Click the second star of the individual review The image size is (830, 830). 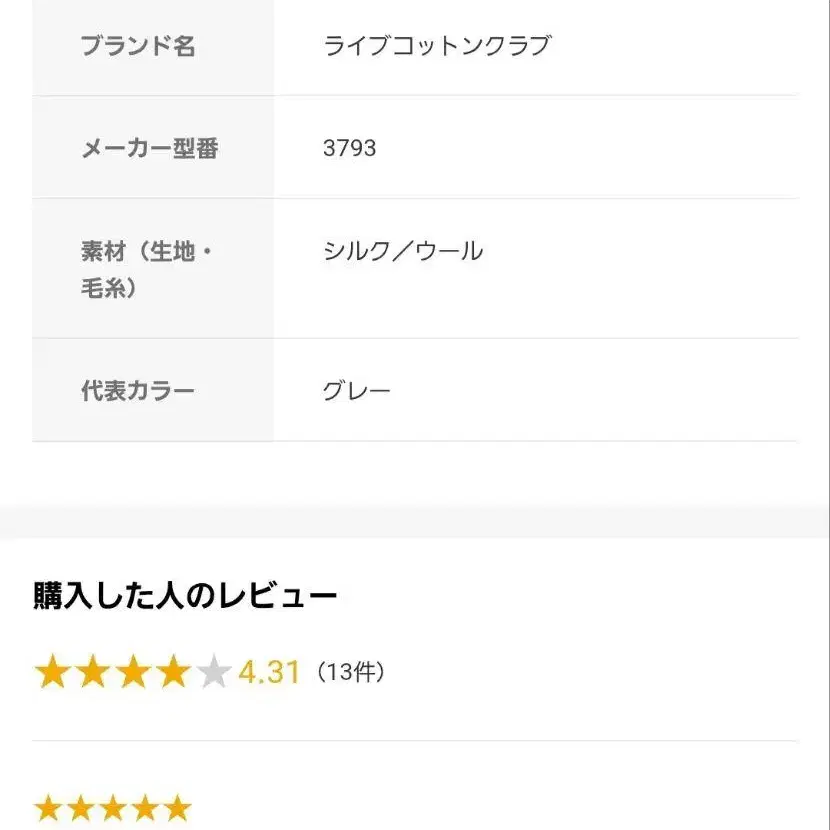point(81,808)
